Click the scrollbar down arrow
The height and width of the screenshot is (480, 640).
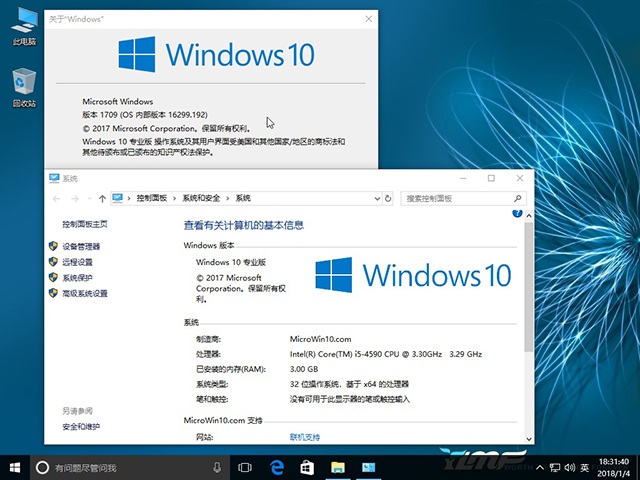529,439
